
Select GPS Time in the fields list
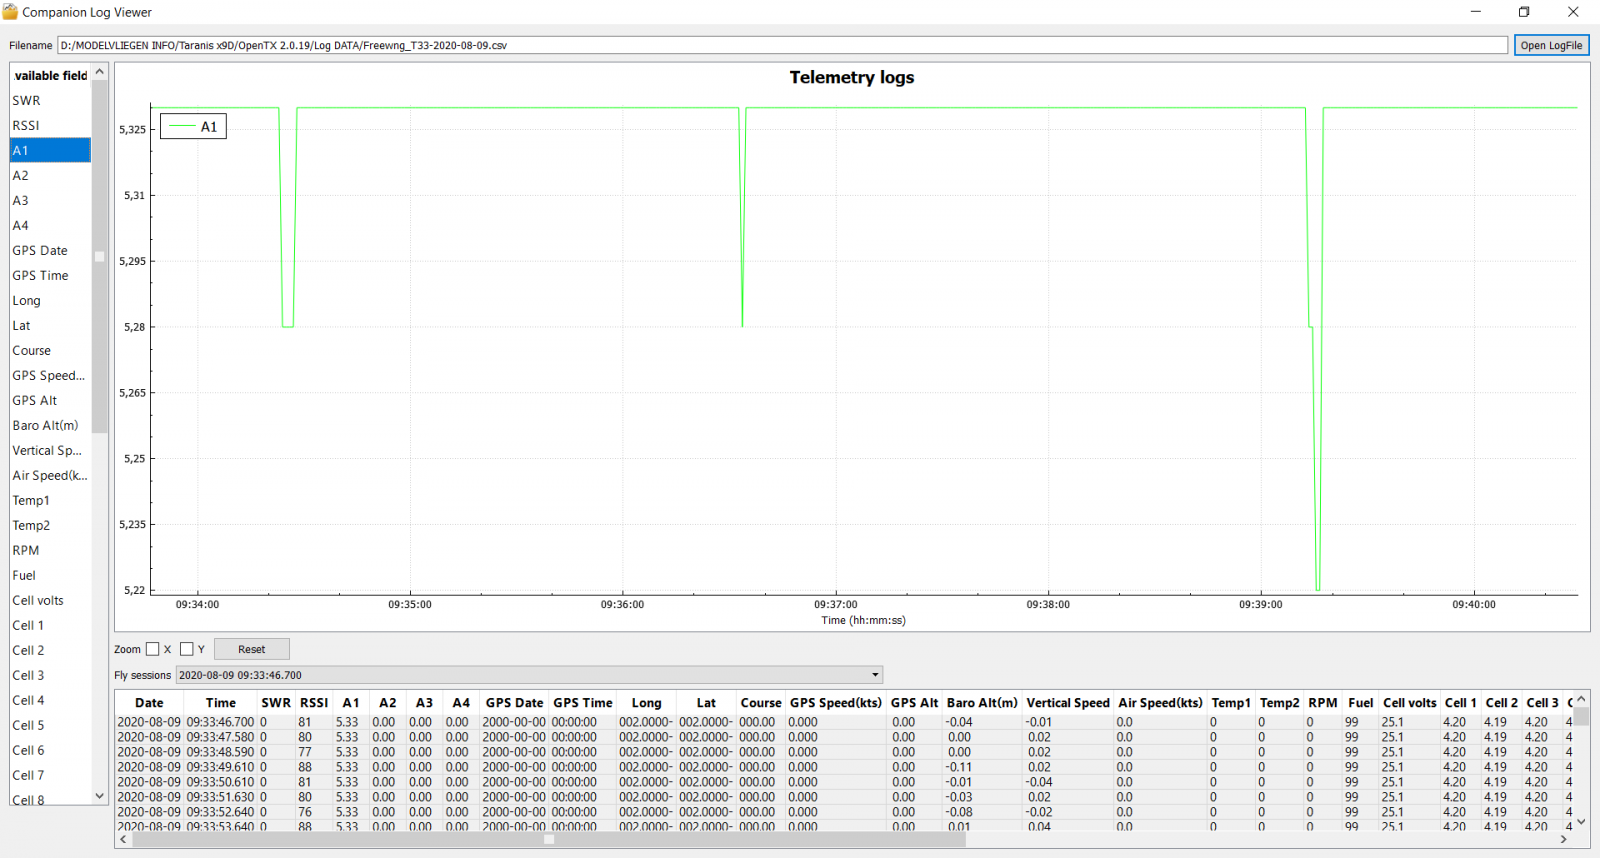pyautogui.click(x=50, y=275)
